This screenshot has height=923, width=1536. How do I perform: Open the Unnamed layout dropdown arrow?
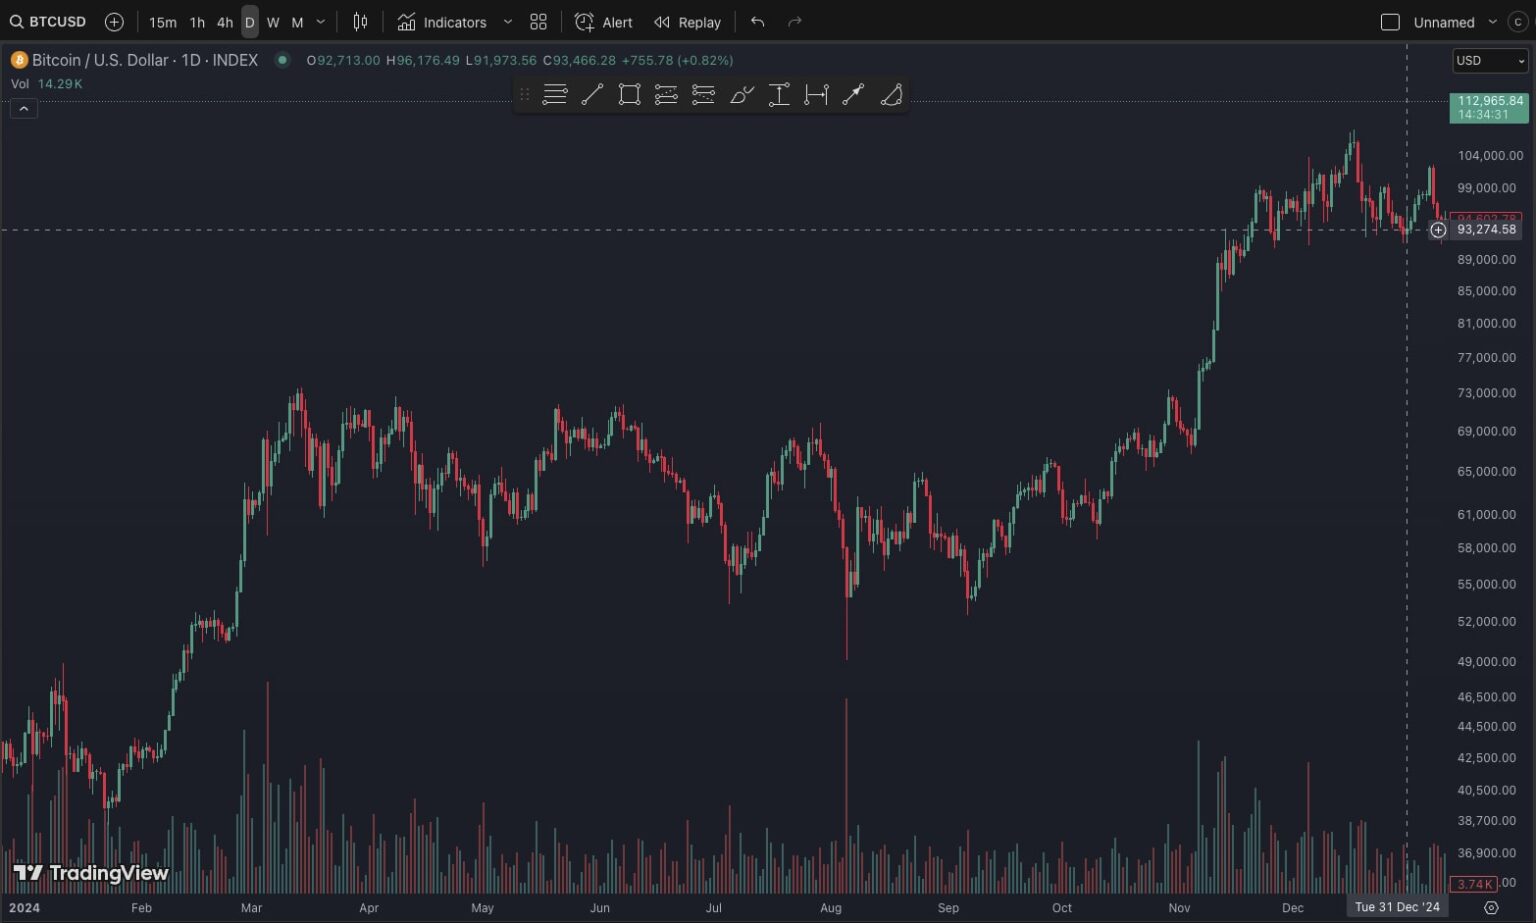point(1492,22)
